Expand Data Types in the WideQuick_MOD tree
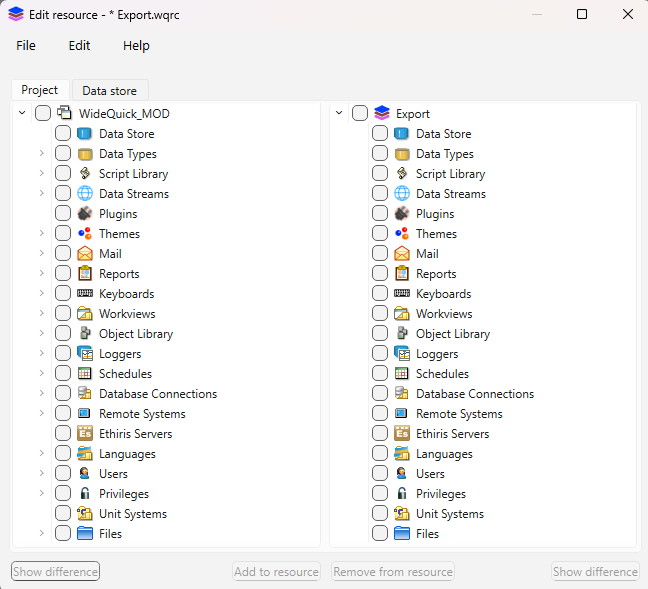This screenshot has width=648, height=589. [x=42, y=153]
